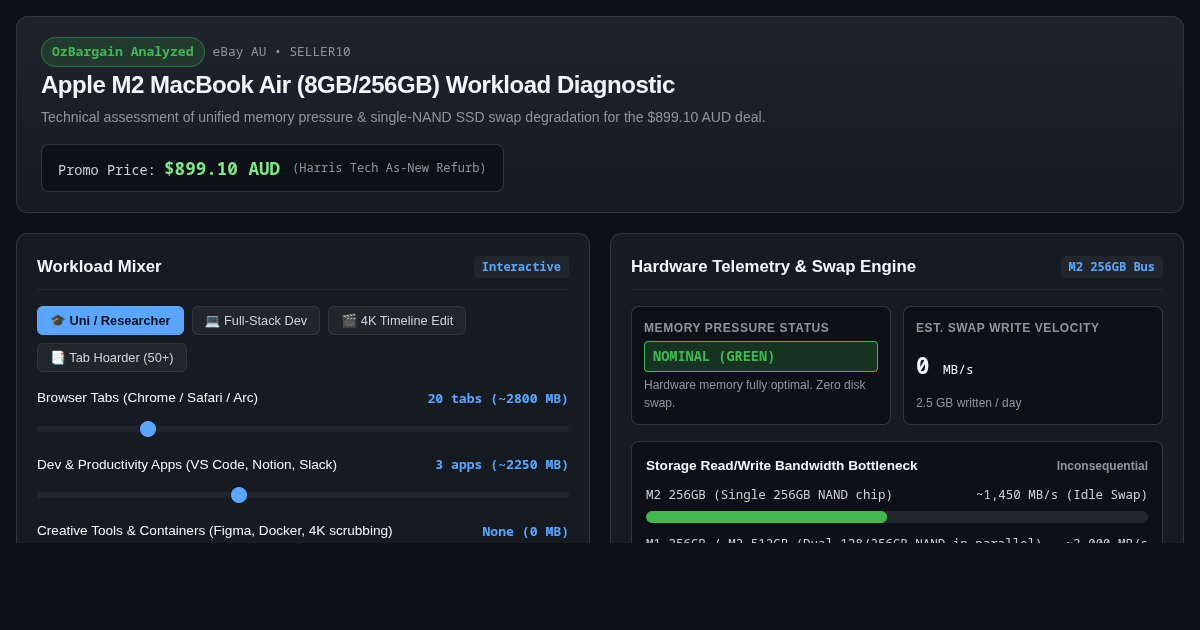
Task: Click the Browser Tabs slider handle
Action: 148,429
